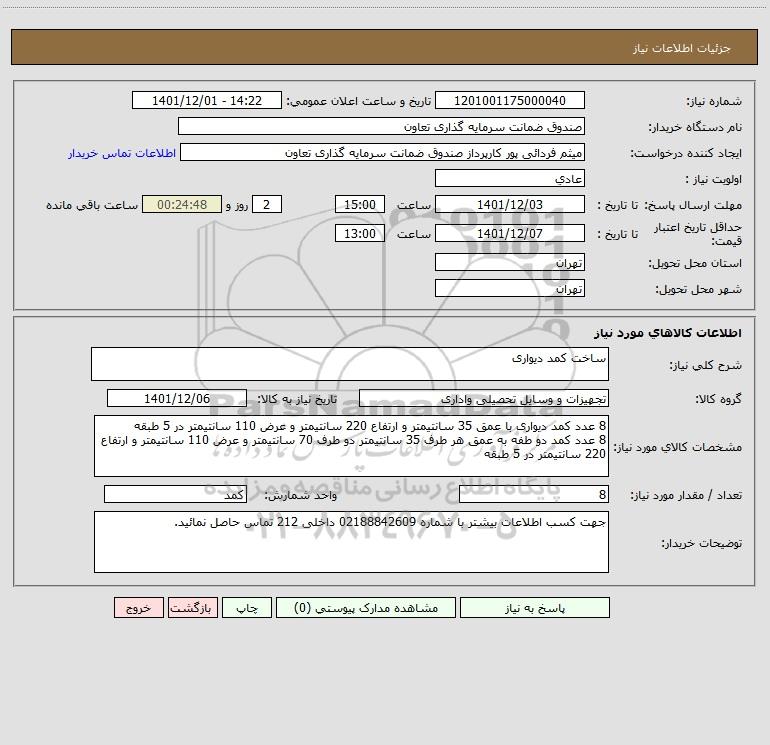The height and width of the screenshot is (745, 770).
Task: Click the خروج exit button
Action: 138,608
